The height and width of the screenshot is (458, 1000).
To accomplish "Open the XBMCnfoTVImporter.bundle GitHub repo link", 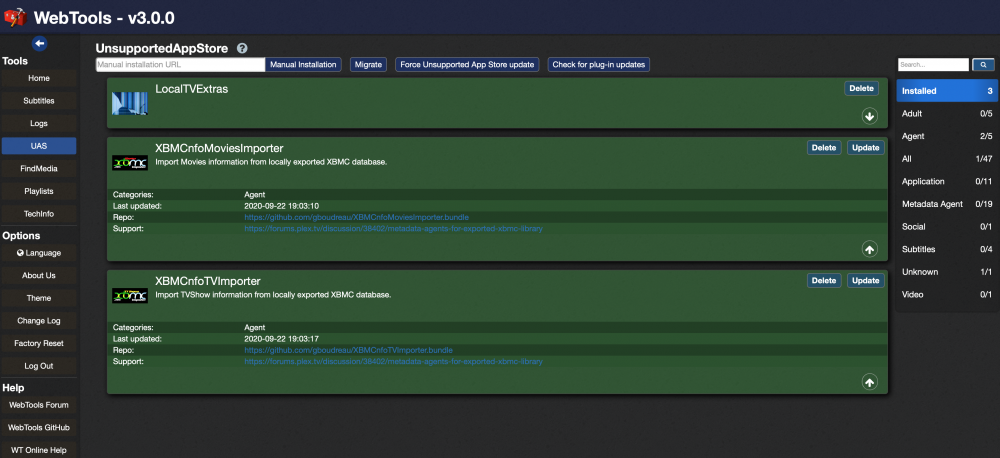I will pos(348,350).
